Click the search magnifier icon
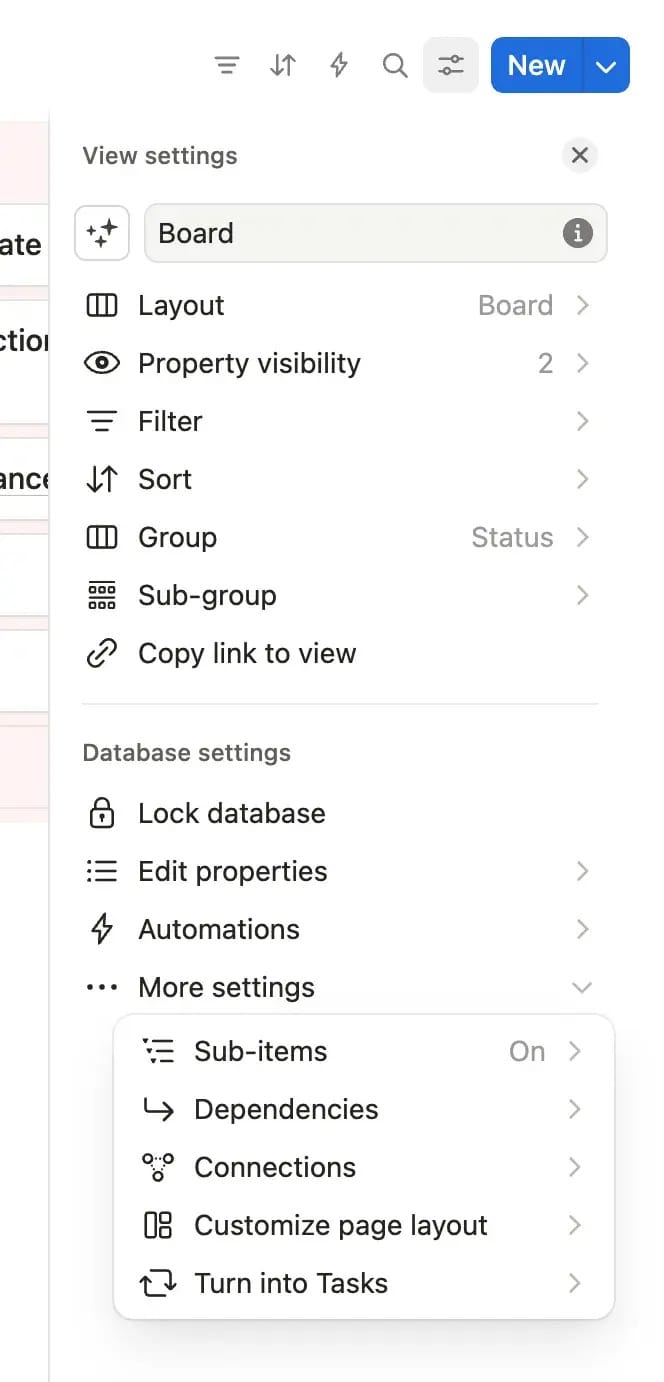The image size is (664, 1382). [395, 66]
